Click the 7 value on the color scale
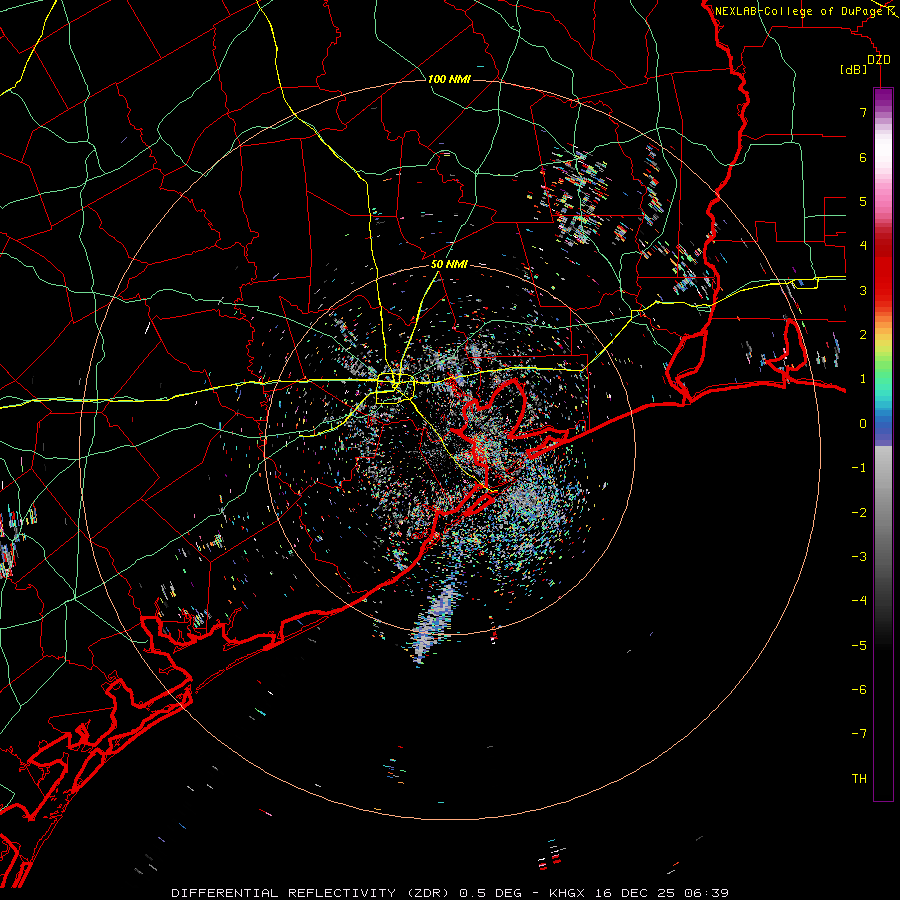This screenshot has width=900, height=900. pyautogui.click(x=863, y=112)
